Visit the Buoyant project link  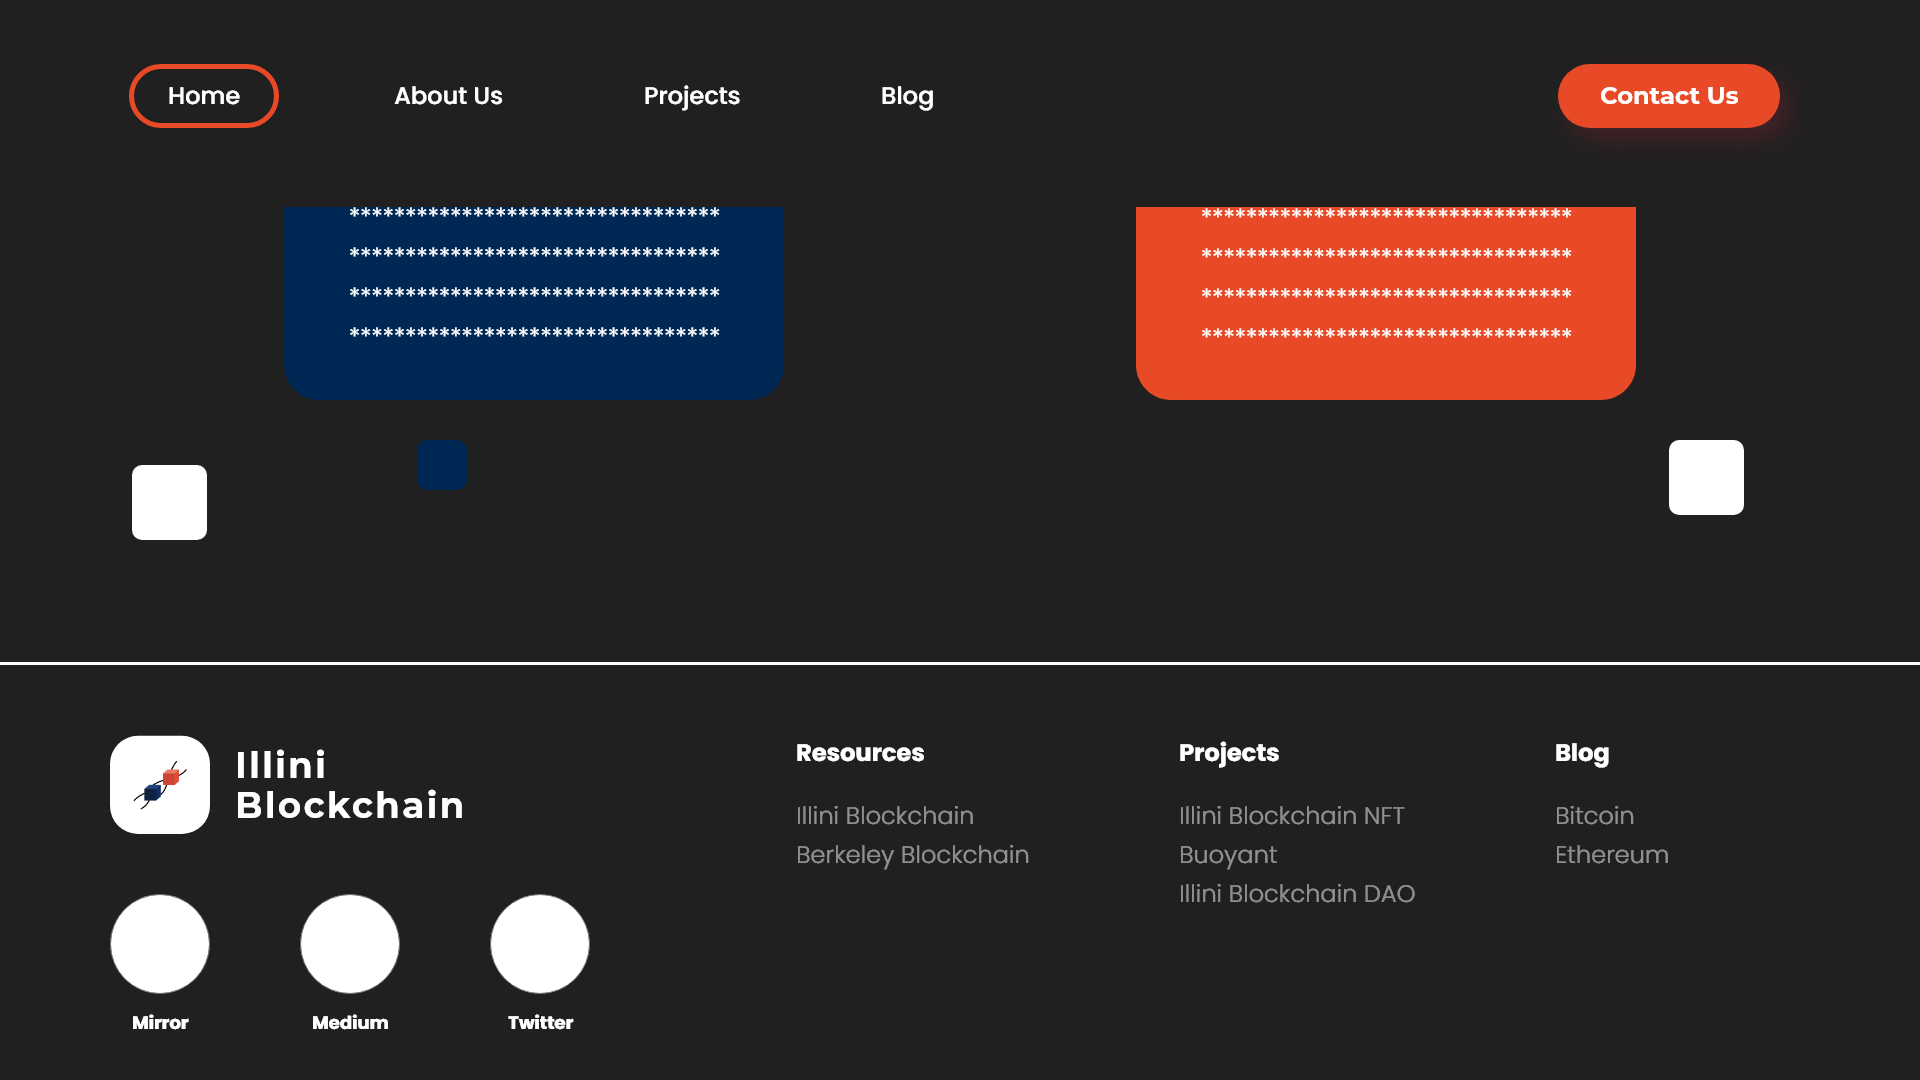[1228, 855]
